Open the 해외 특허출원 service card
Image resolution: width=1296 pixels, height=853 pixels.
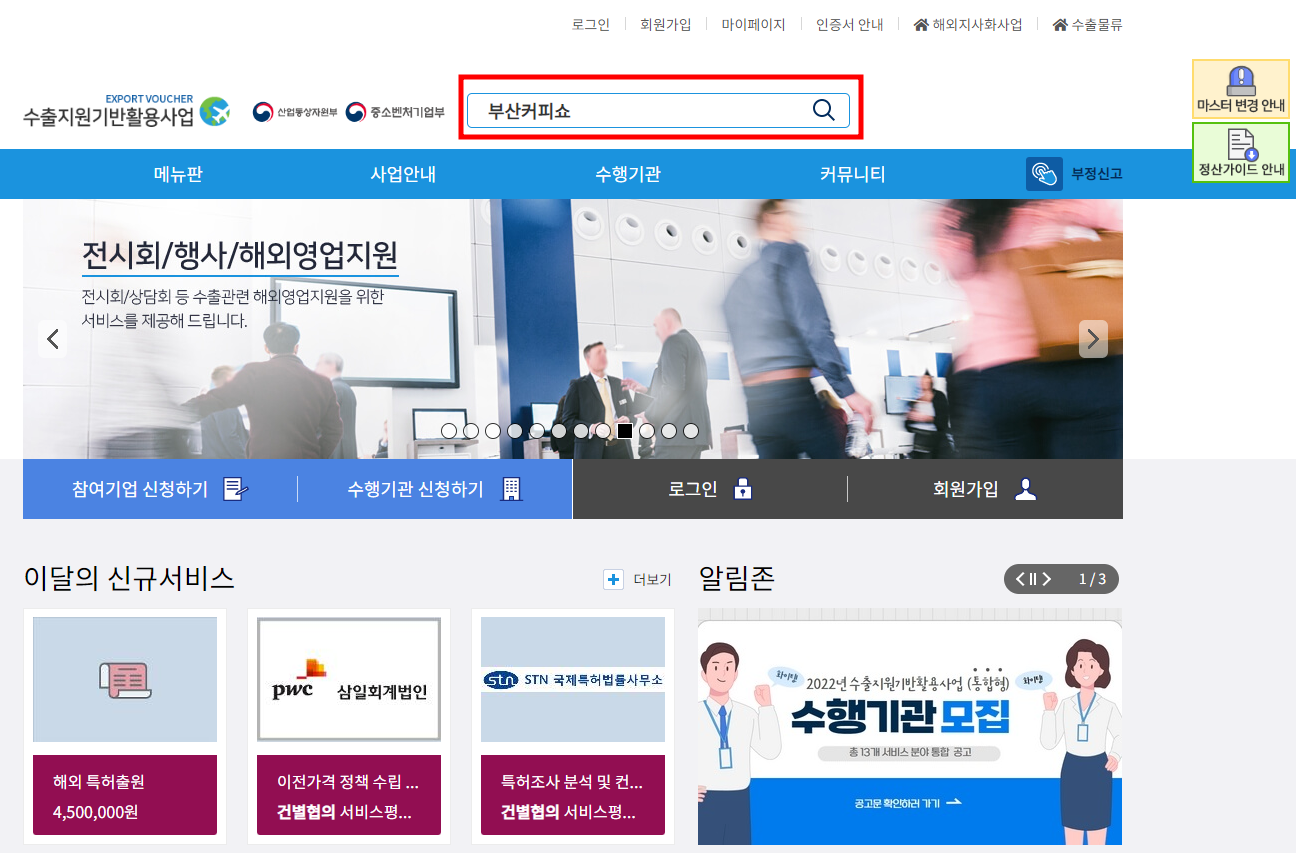point(125,725)
